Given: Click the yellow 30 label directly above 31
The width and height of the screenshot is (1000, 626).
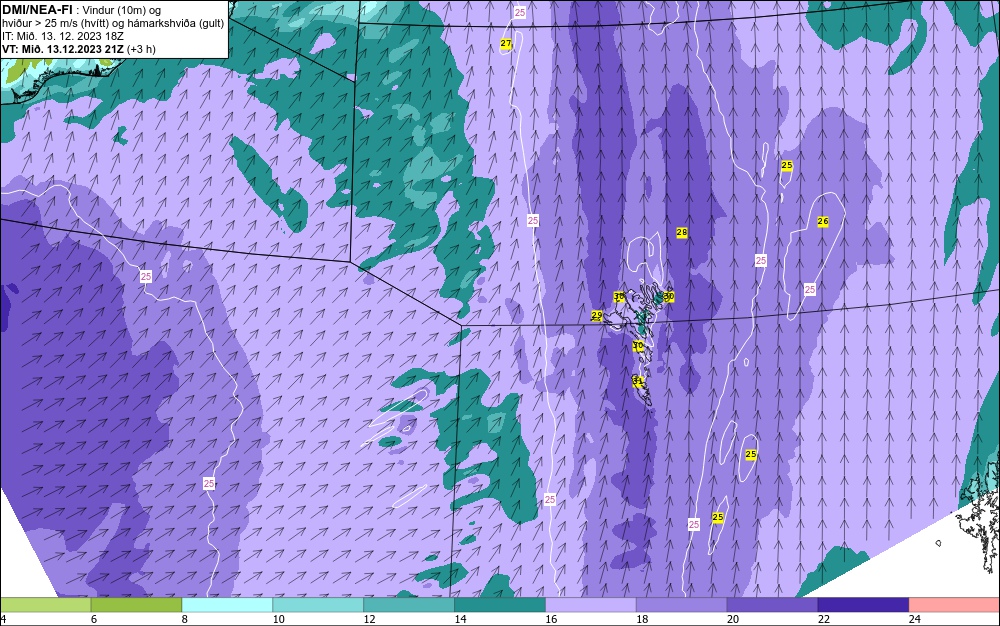Looking at the screenshot, I should tap(638, 346).
